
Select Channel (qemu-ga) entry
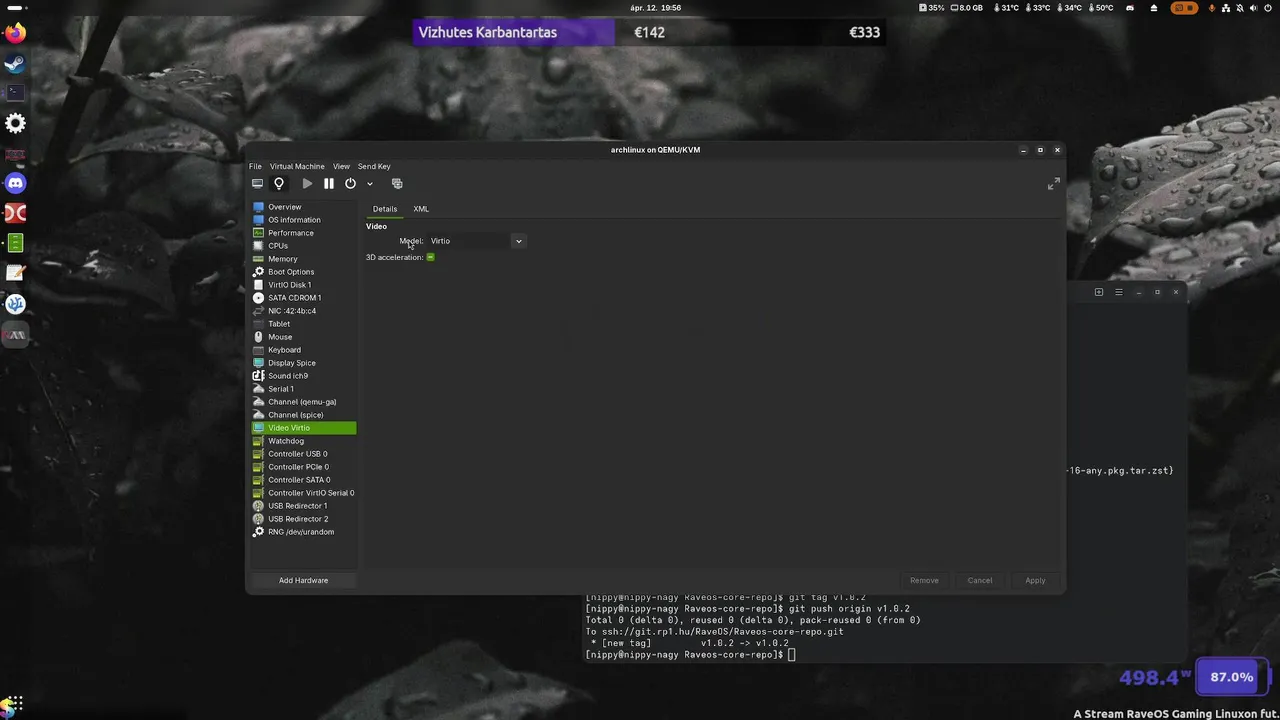tap(303, 402)
